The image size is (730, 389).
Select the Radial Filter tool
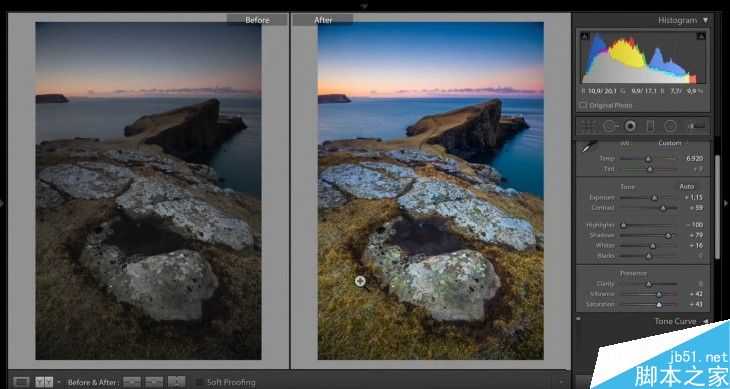[670, 126]
